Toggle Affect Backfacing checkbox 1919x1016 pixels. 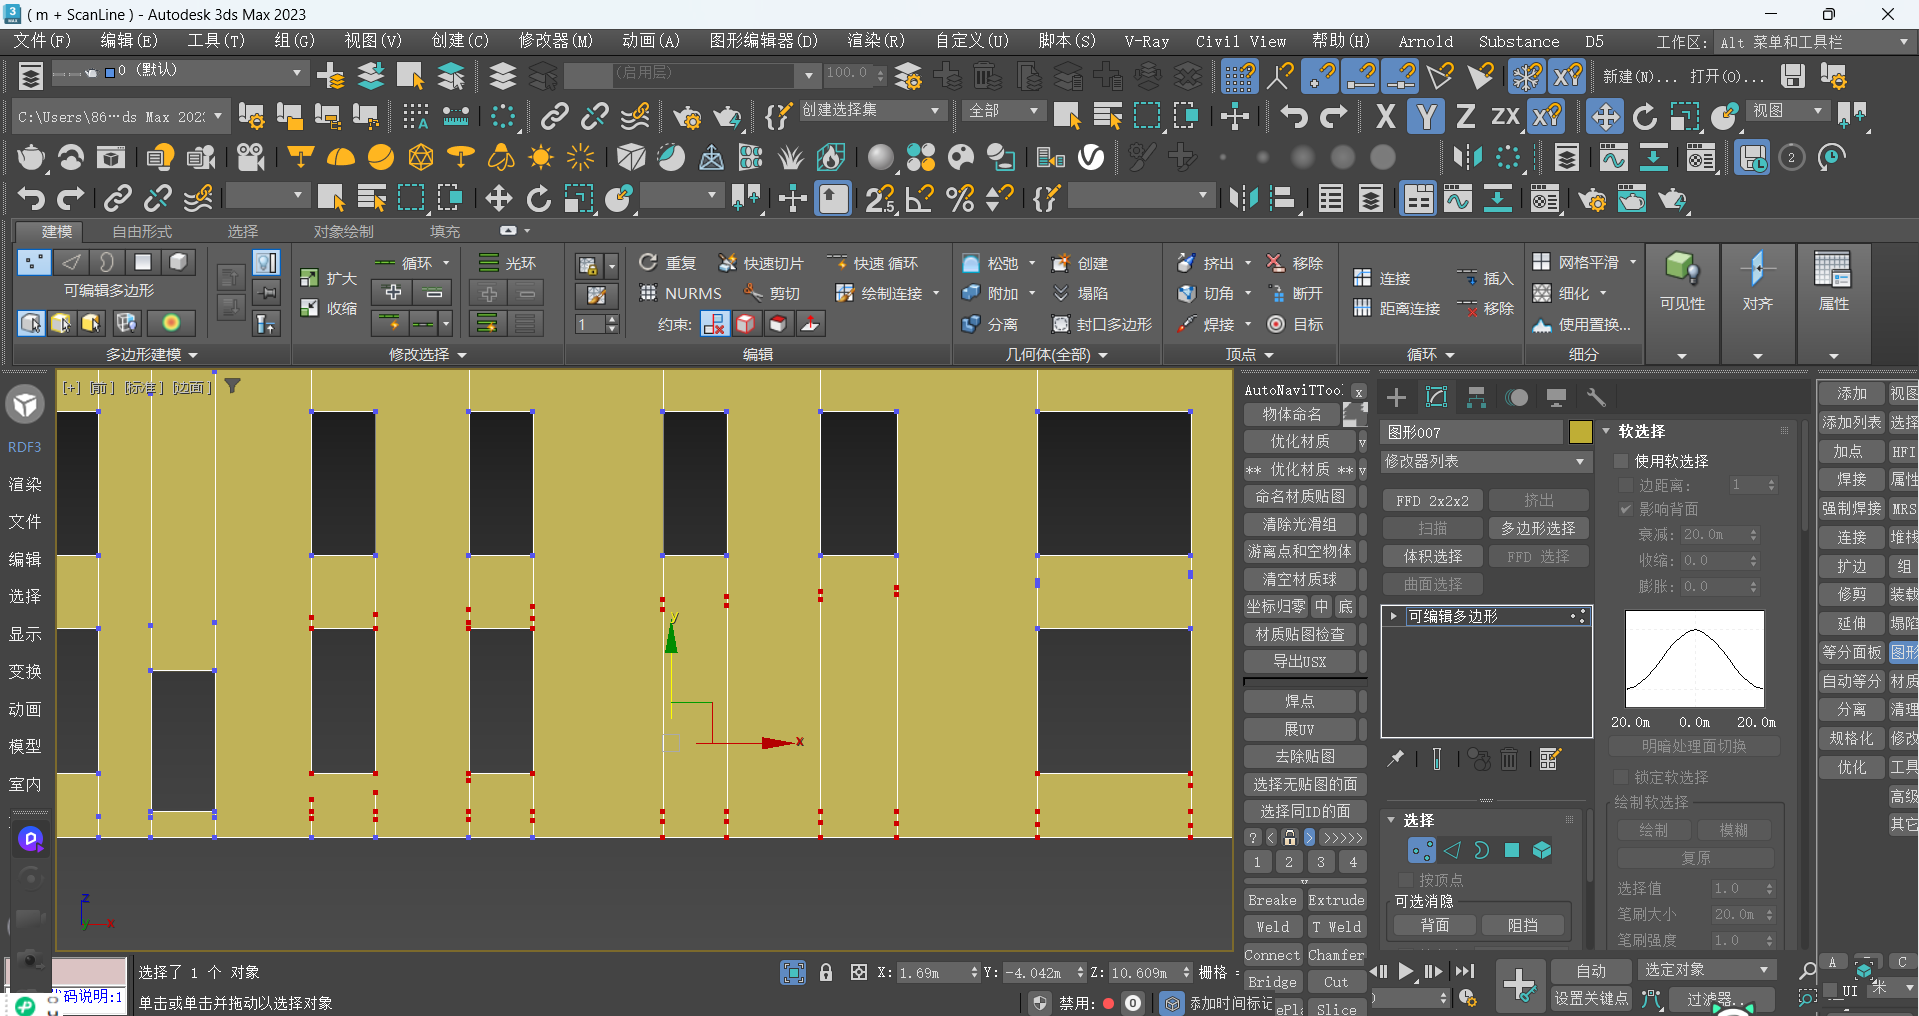point(1626,509)
